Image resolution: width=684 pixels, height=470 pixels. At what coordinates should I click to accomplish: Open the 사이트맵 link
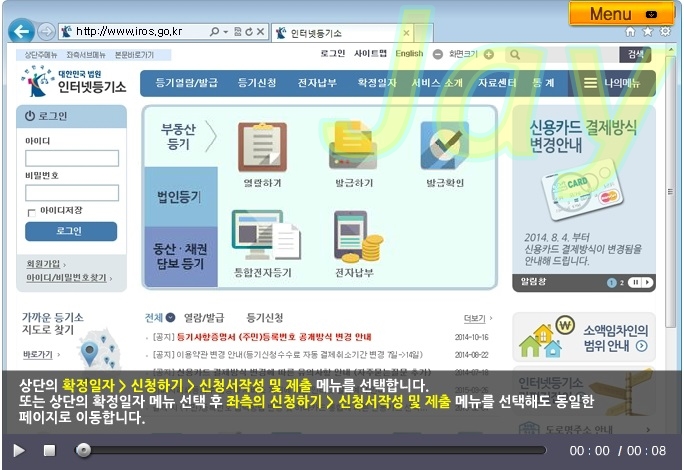[x=370, y=54]
